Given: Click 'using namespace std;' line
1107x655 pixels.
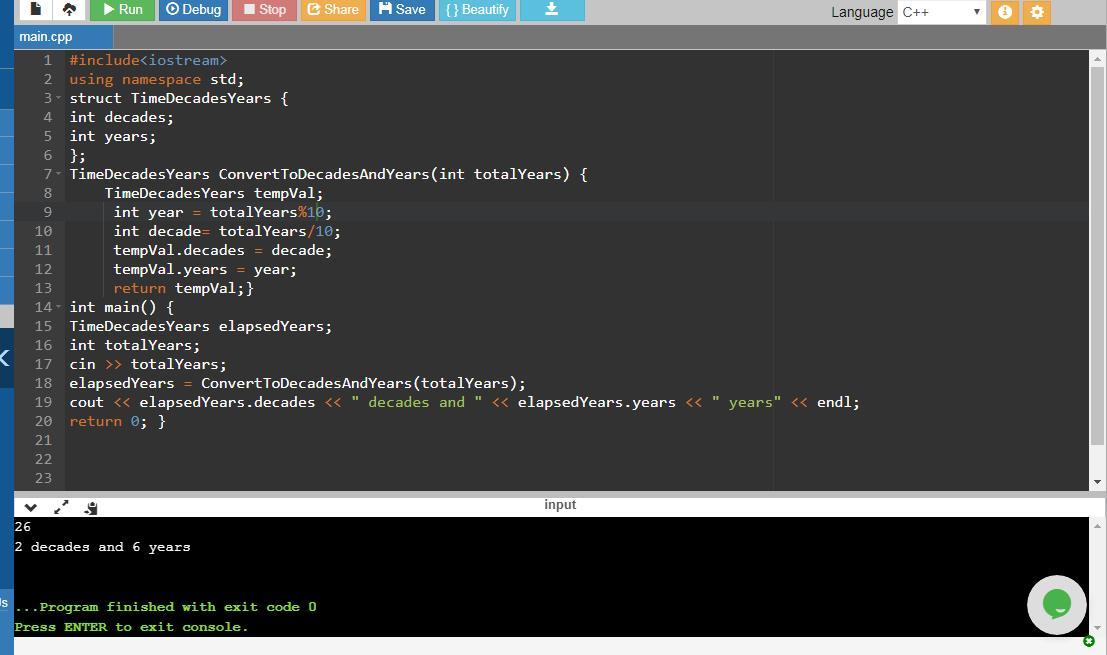Looking at the screenshot, I should [157, 79].
